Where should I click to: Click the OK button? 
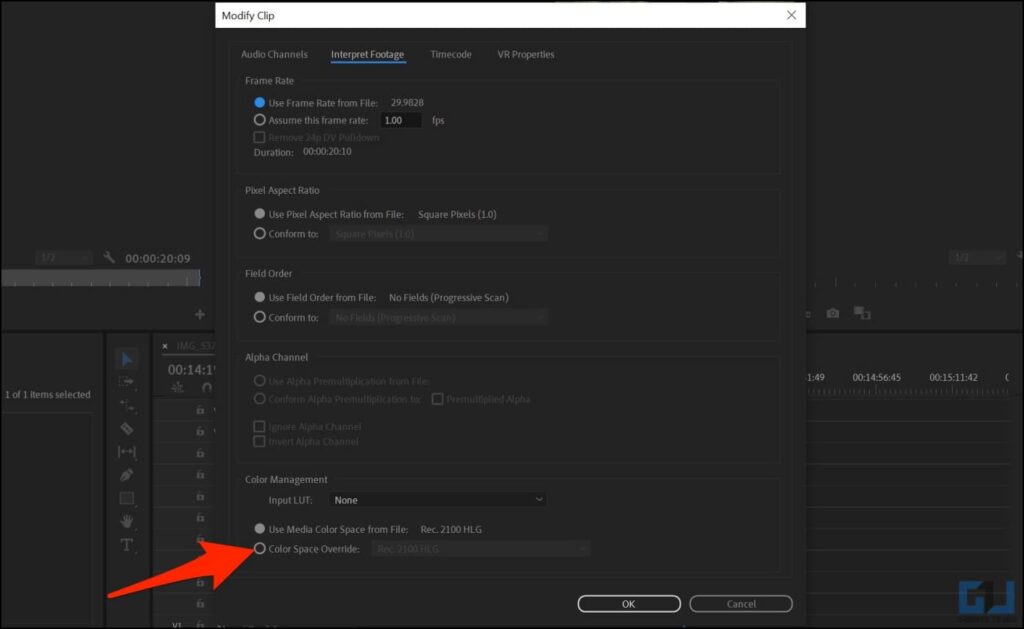click(x=628, y=603)
